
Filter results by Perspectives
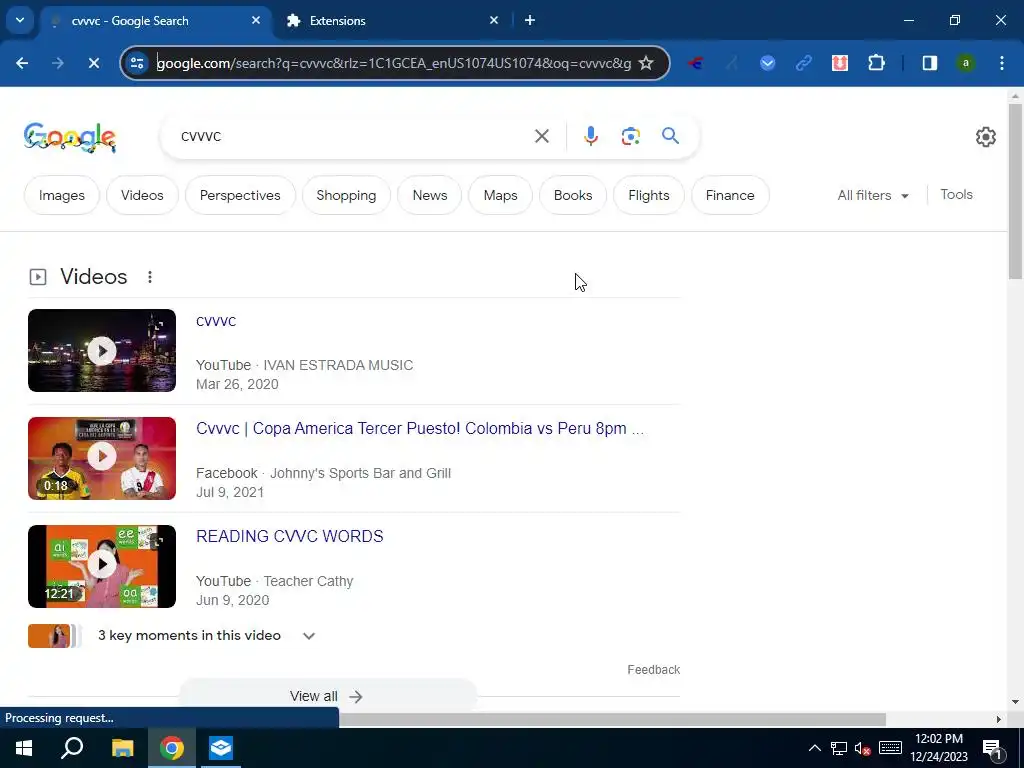[x=240, y=195]
